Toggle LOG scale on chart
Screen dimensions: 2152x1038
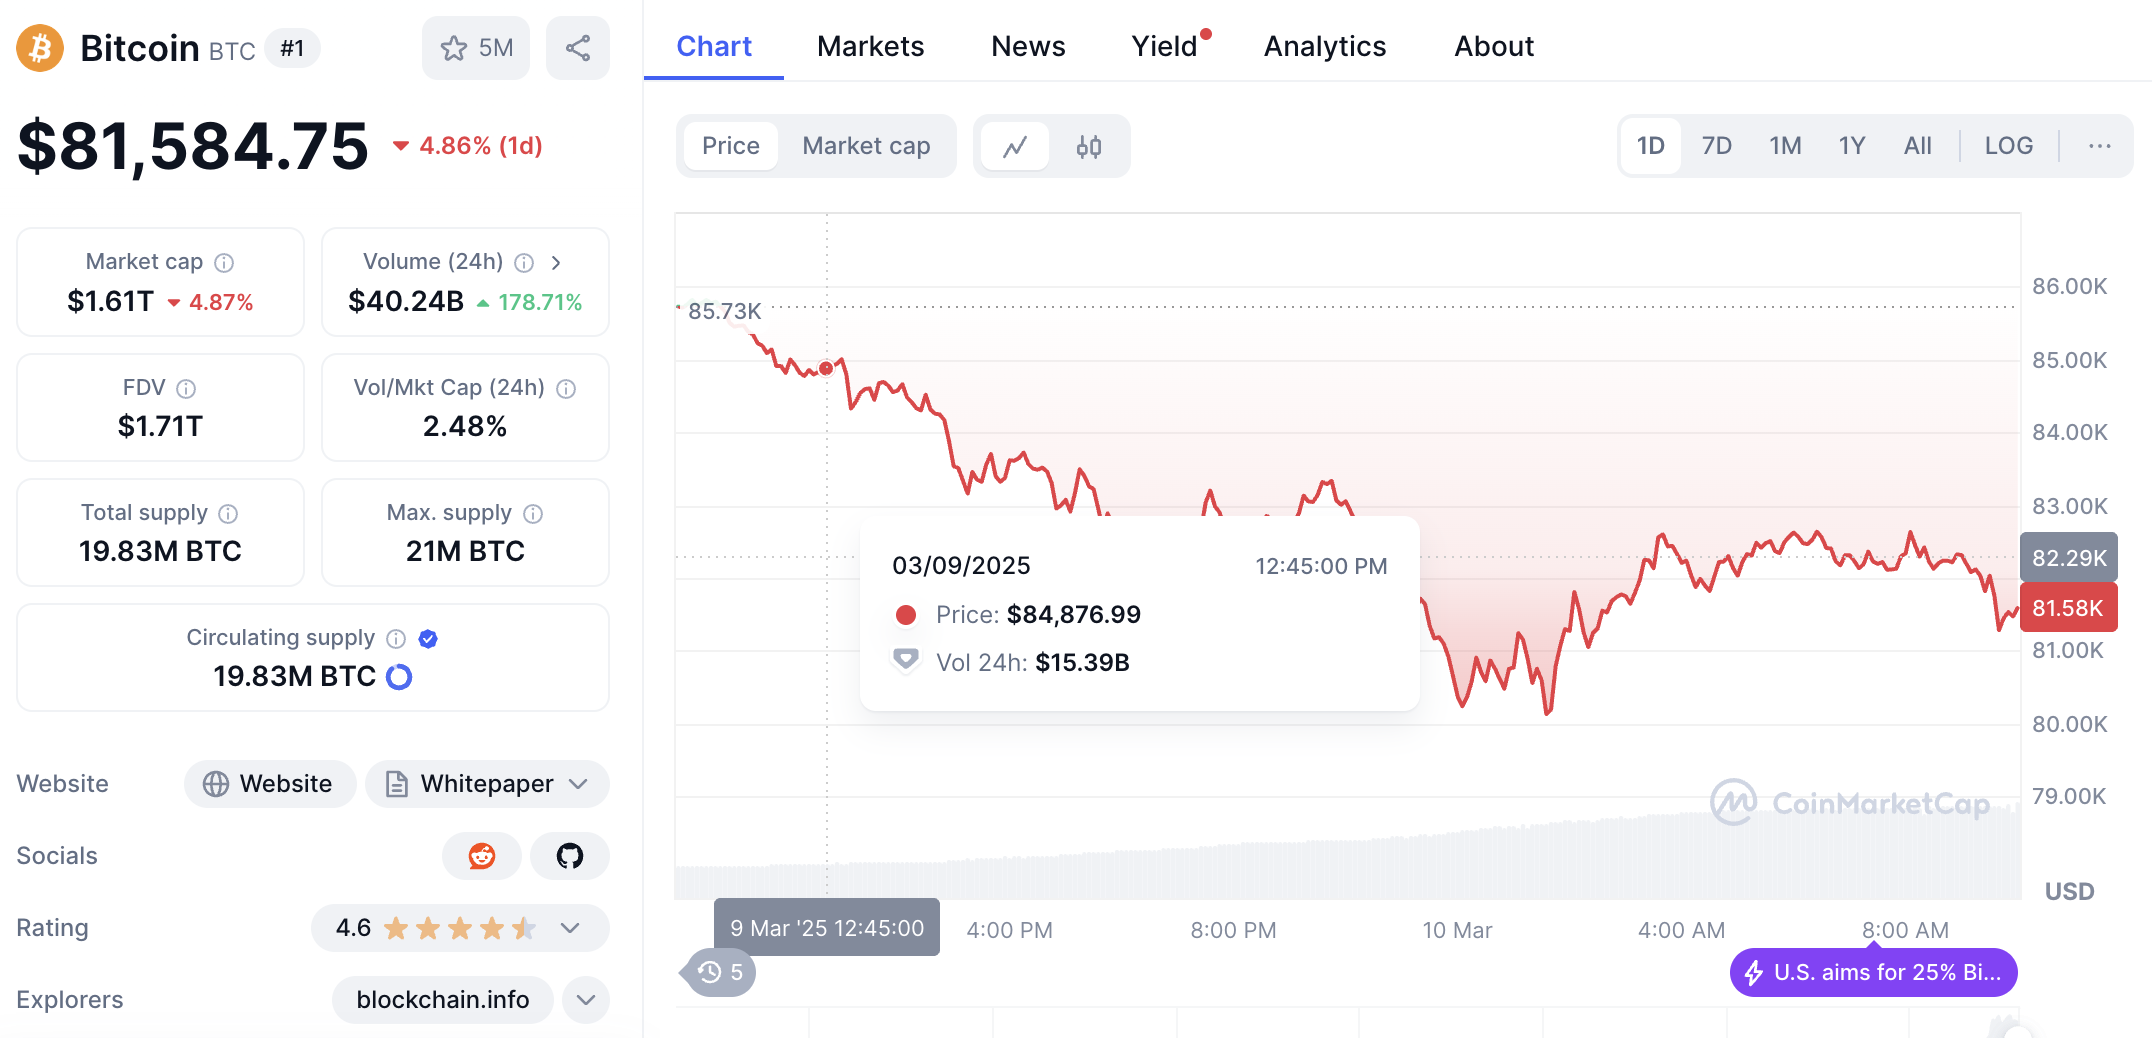pyautogui.click(x=2009, y=146)
